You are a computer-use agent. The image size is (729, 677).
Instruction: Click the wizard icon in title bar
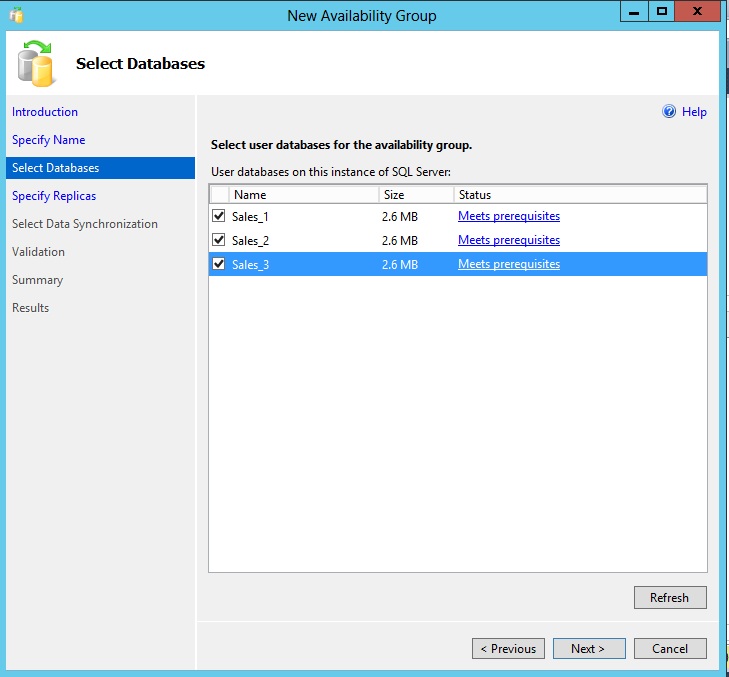16,15
